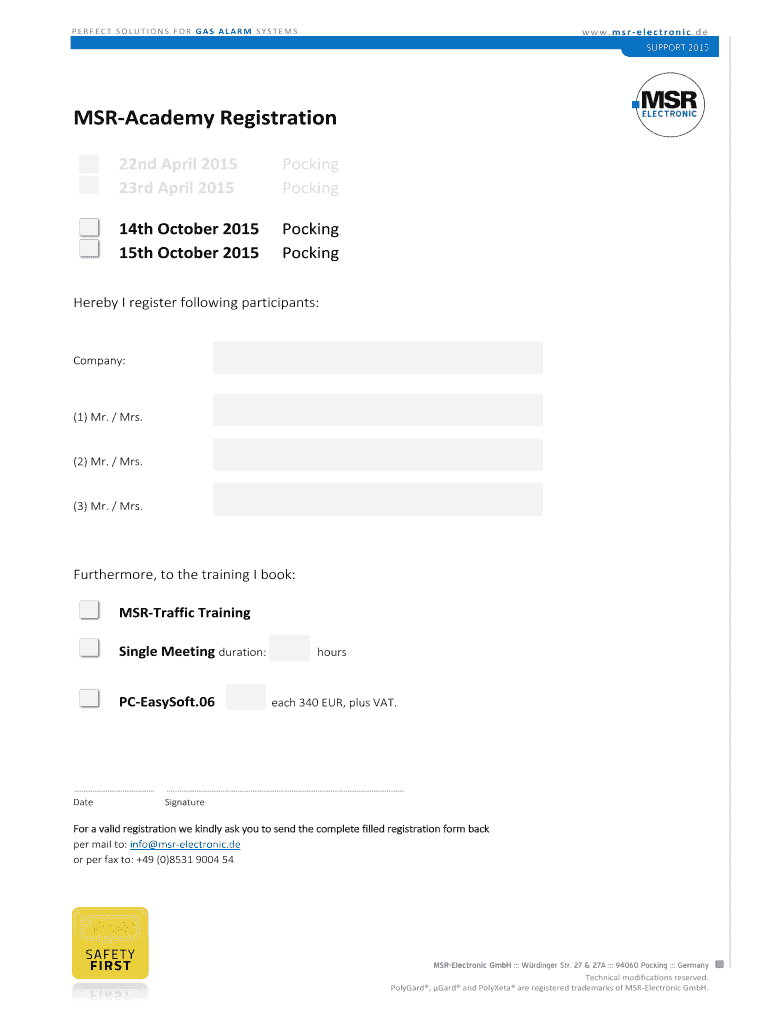Focus the (1) Mr. / Mrs. name field

(377, 410)
